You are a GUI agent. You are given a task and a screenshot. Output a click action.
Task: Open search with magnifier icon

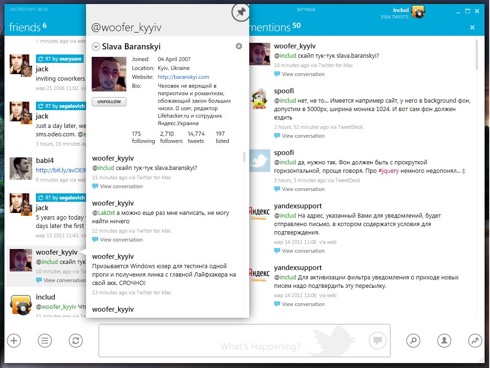click(x=413, y=341)
